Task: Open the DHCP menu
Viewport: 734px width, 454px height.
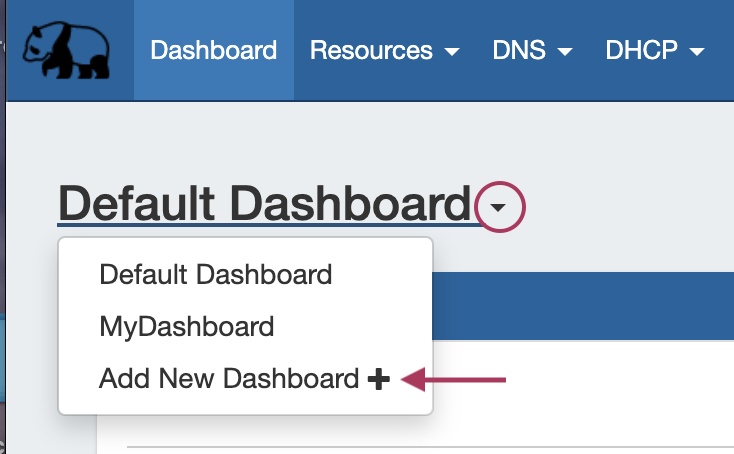Action: [x=642, y=50]
